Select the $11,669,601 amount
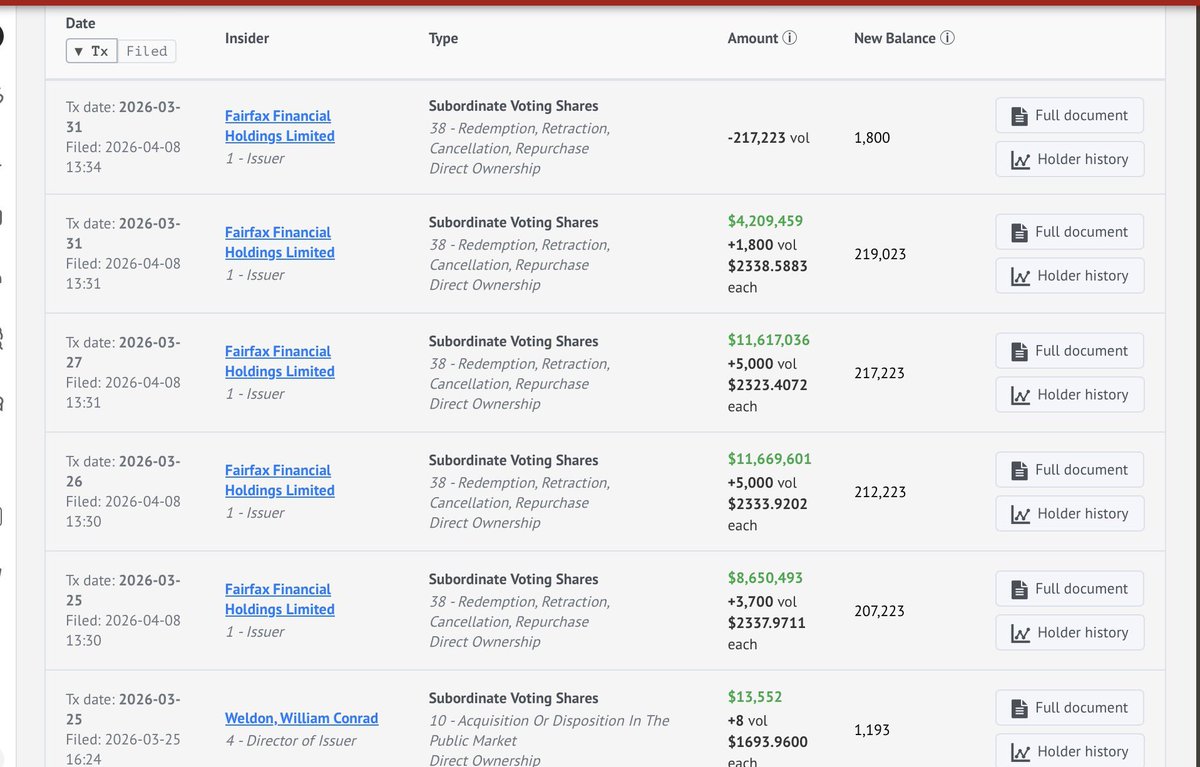Screen dimensions: 1200x767 point(770,459)
